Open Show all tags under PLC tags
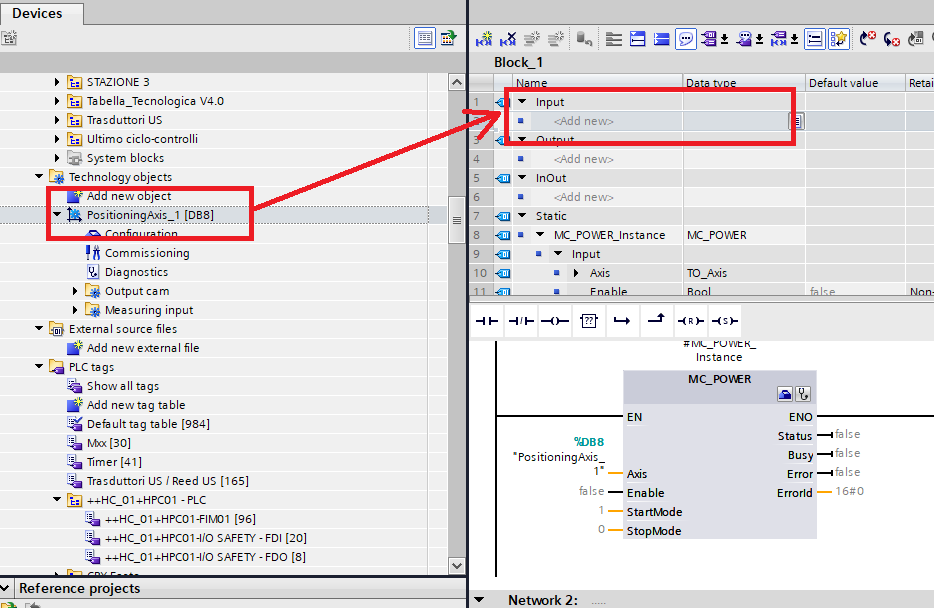The width and height of the screenshot is (934, 608). pos(122,386)
